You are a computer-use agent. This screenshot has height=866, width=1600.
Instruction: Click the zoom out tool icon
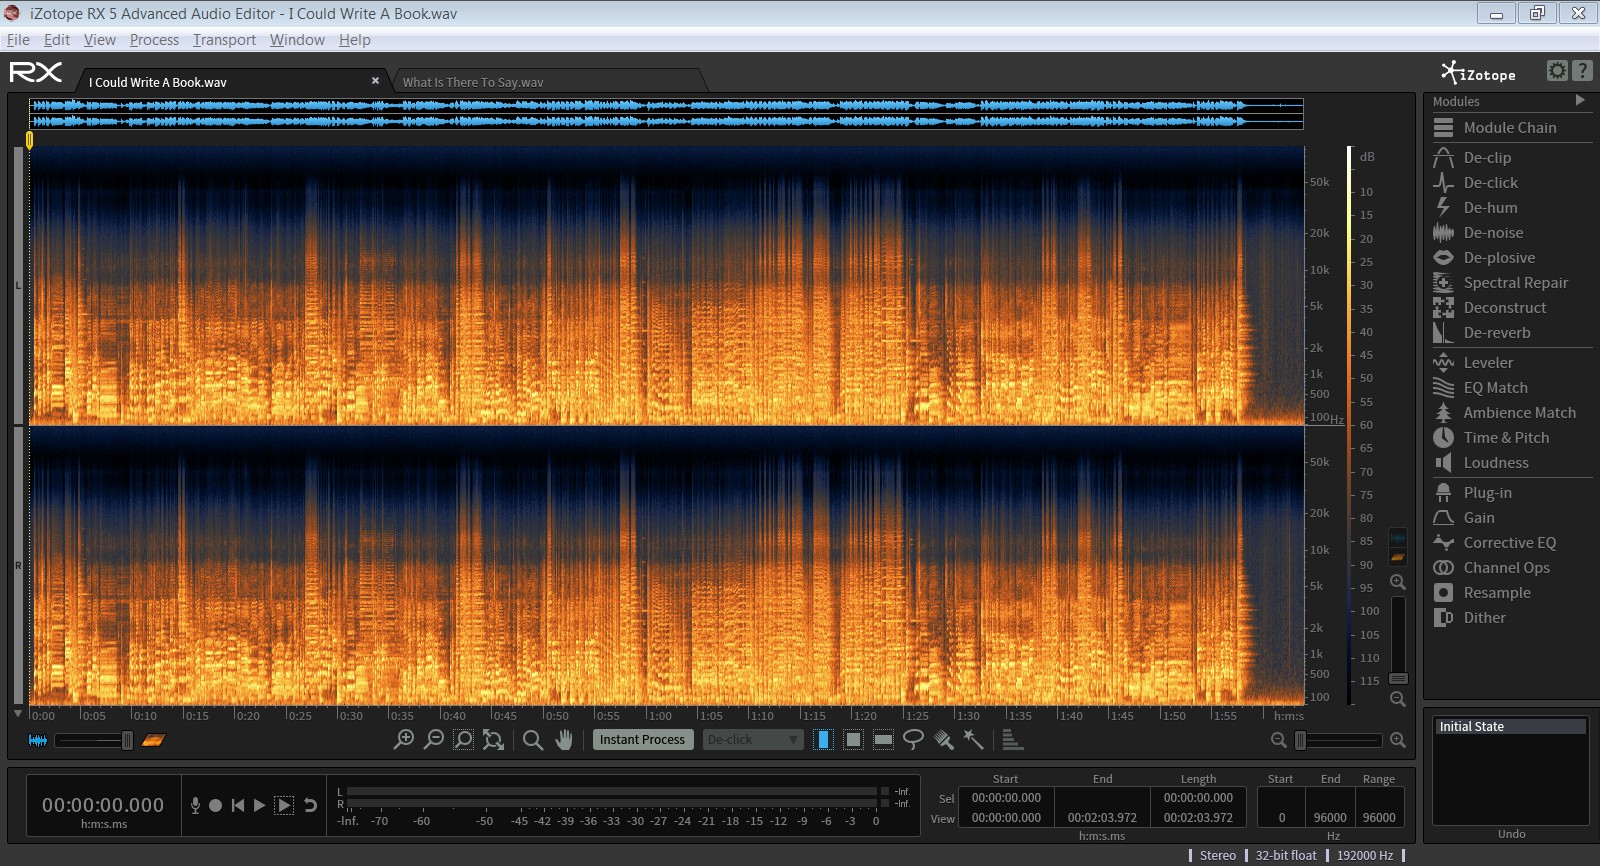434,740
